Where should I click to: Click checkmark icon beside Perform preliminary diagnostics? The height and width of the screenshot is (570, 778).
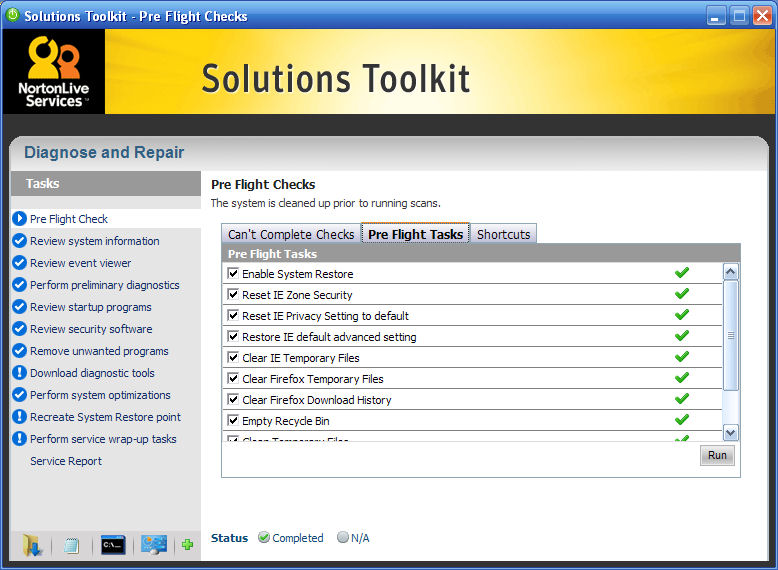tap(19, 285)
